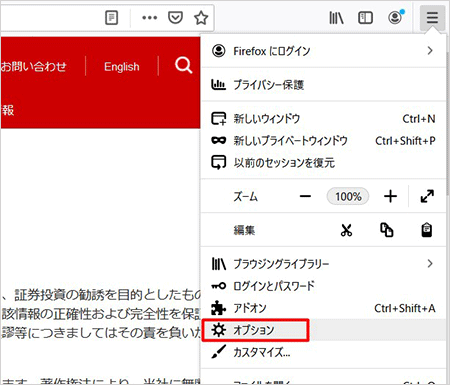Click the cut scissors icon
450x385 pixels.
coord(346,230)
